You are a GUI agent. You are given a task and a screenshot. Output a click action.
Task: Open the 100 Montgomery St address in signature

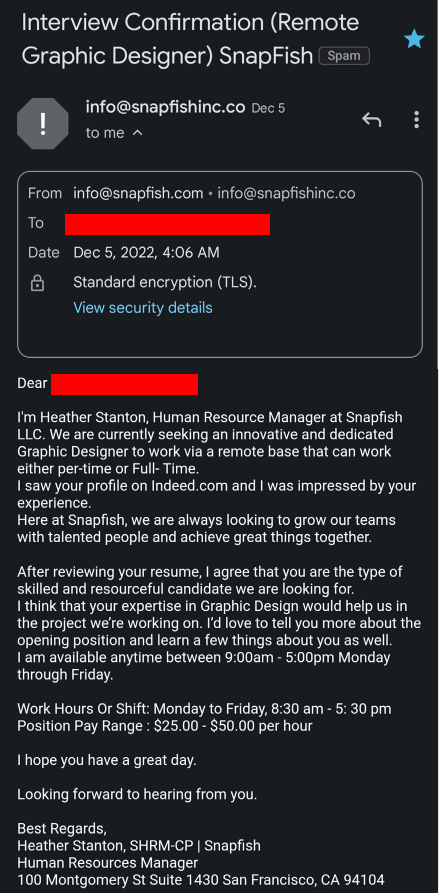[201, 879]
